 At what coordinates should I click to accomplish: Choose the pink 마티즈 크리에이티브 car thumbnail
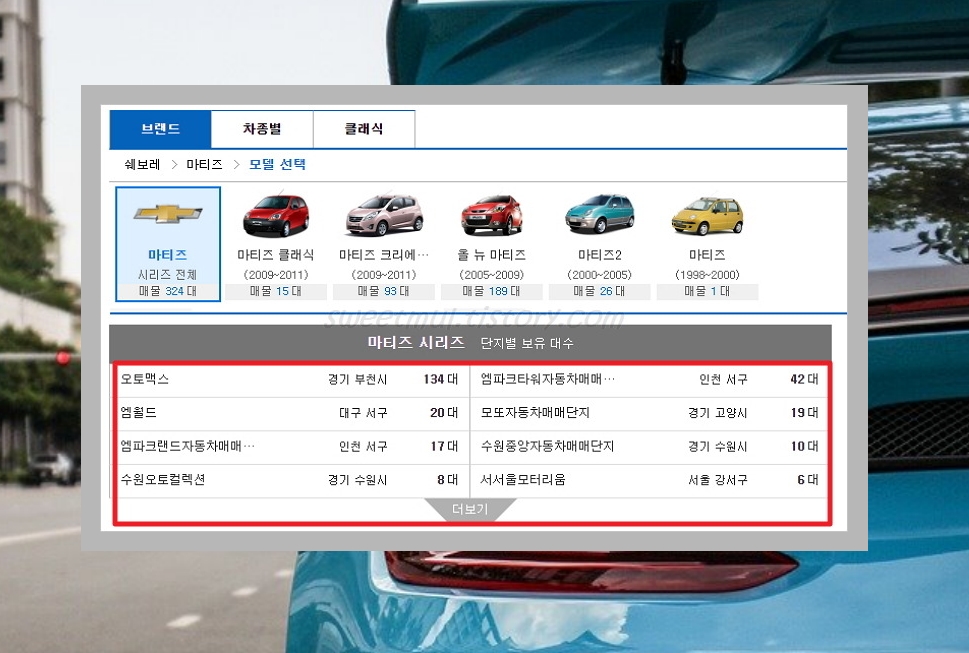[384, 216]
